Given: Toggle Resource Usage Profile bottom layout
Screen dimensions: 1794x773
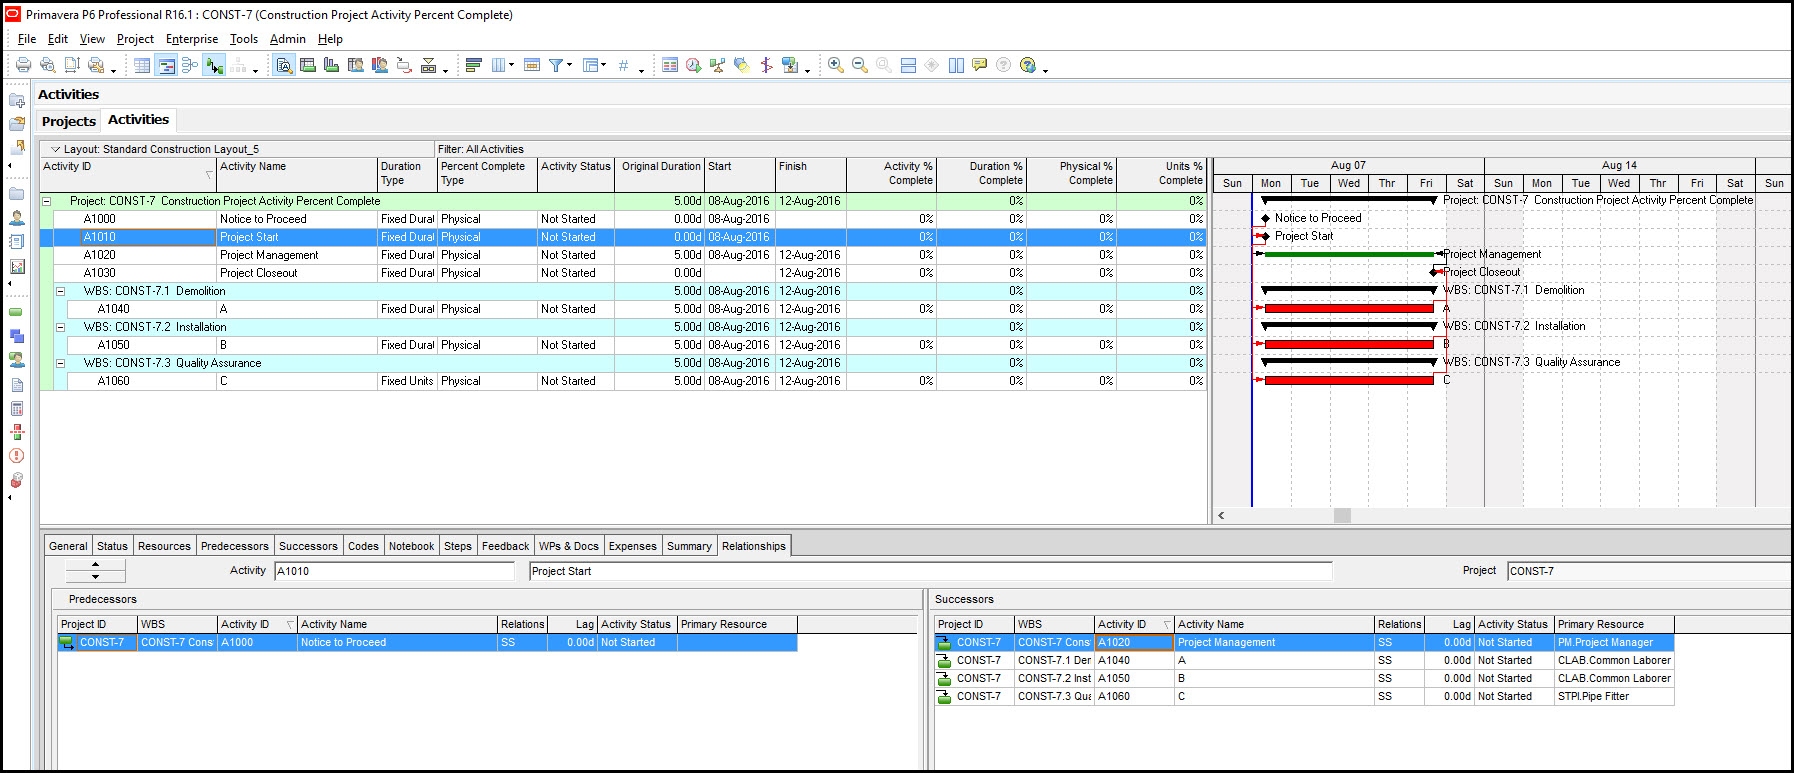Looking at the screenshot, I should click(380, 65).
